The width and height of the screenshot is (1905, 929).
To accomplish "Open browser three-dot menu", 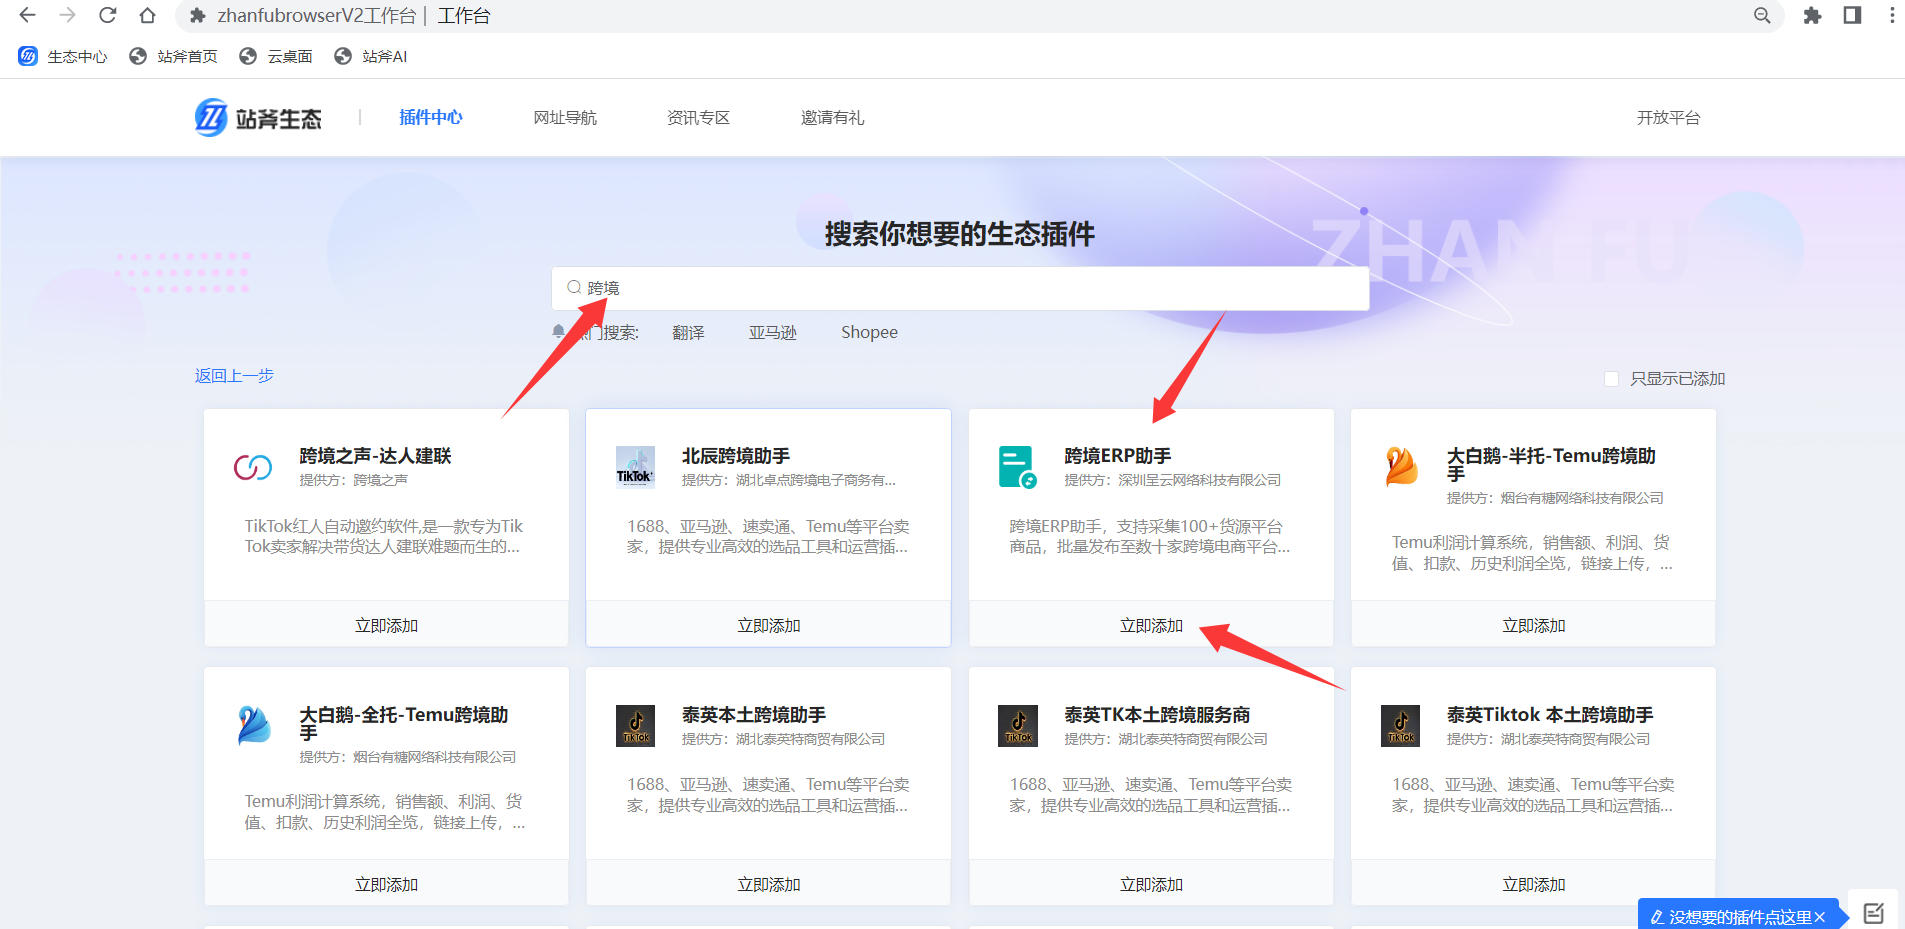I will 1892,15.
